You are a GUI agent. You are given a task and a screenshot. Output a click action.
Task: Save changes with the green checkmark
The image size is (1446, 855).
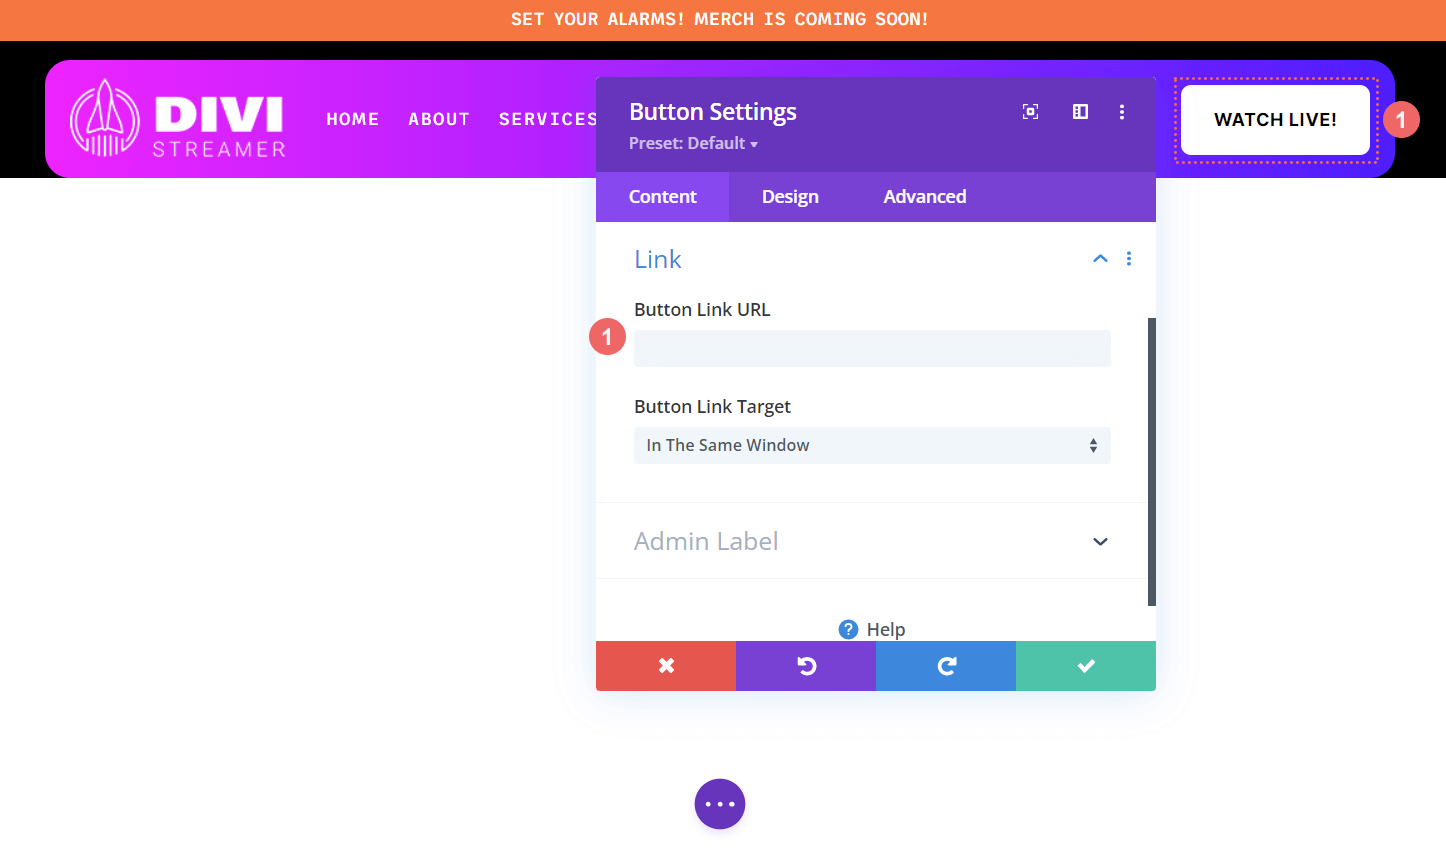pyautogui.click(x=1085, y=665)
